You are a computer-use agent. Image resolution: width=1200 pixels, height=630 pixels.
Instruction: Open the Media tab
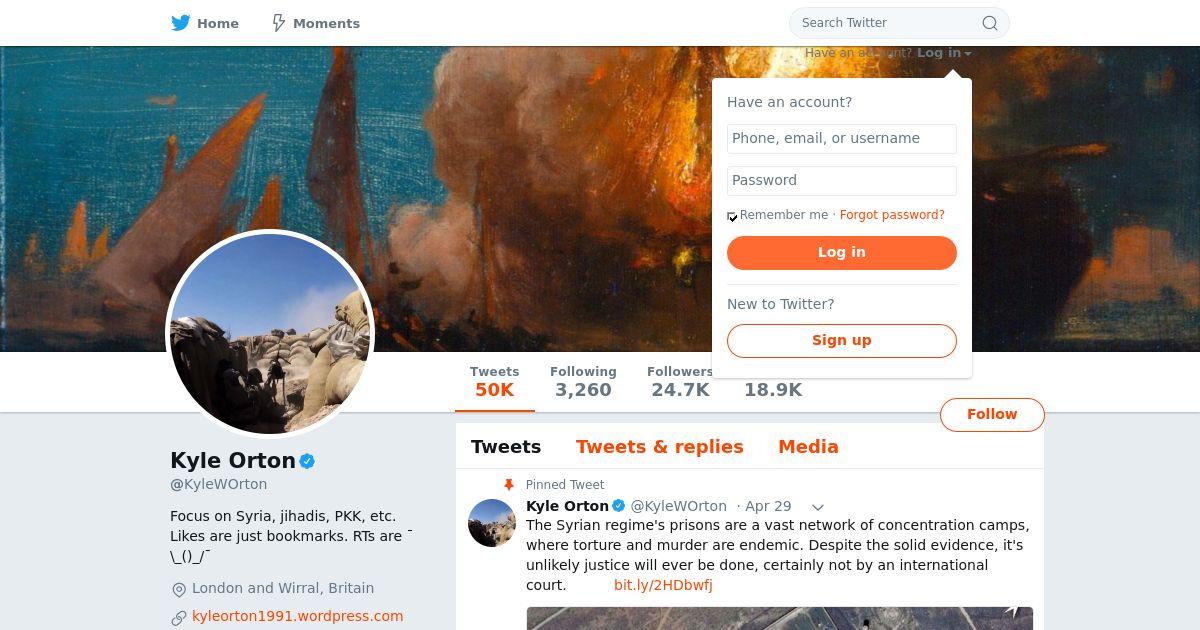point(808,447)
